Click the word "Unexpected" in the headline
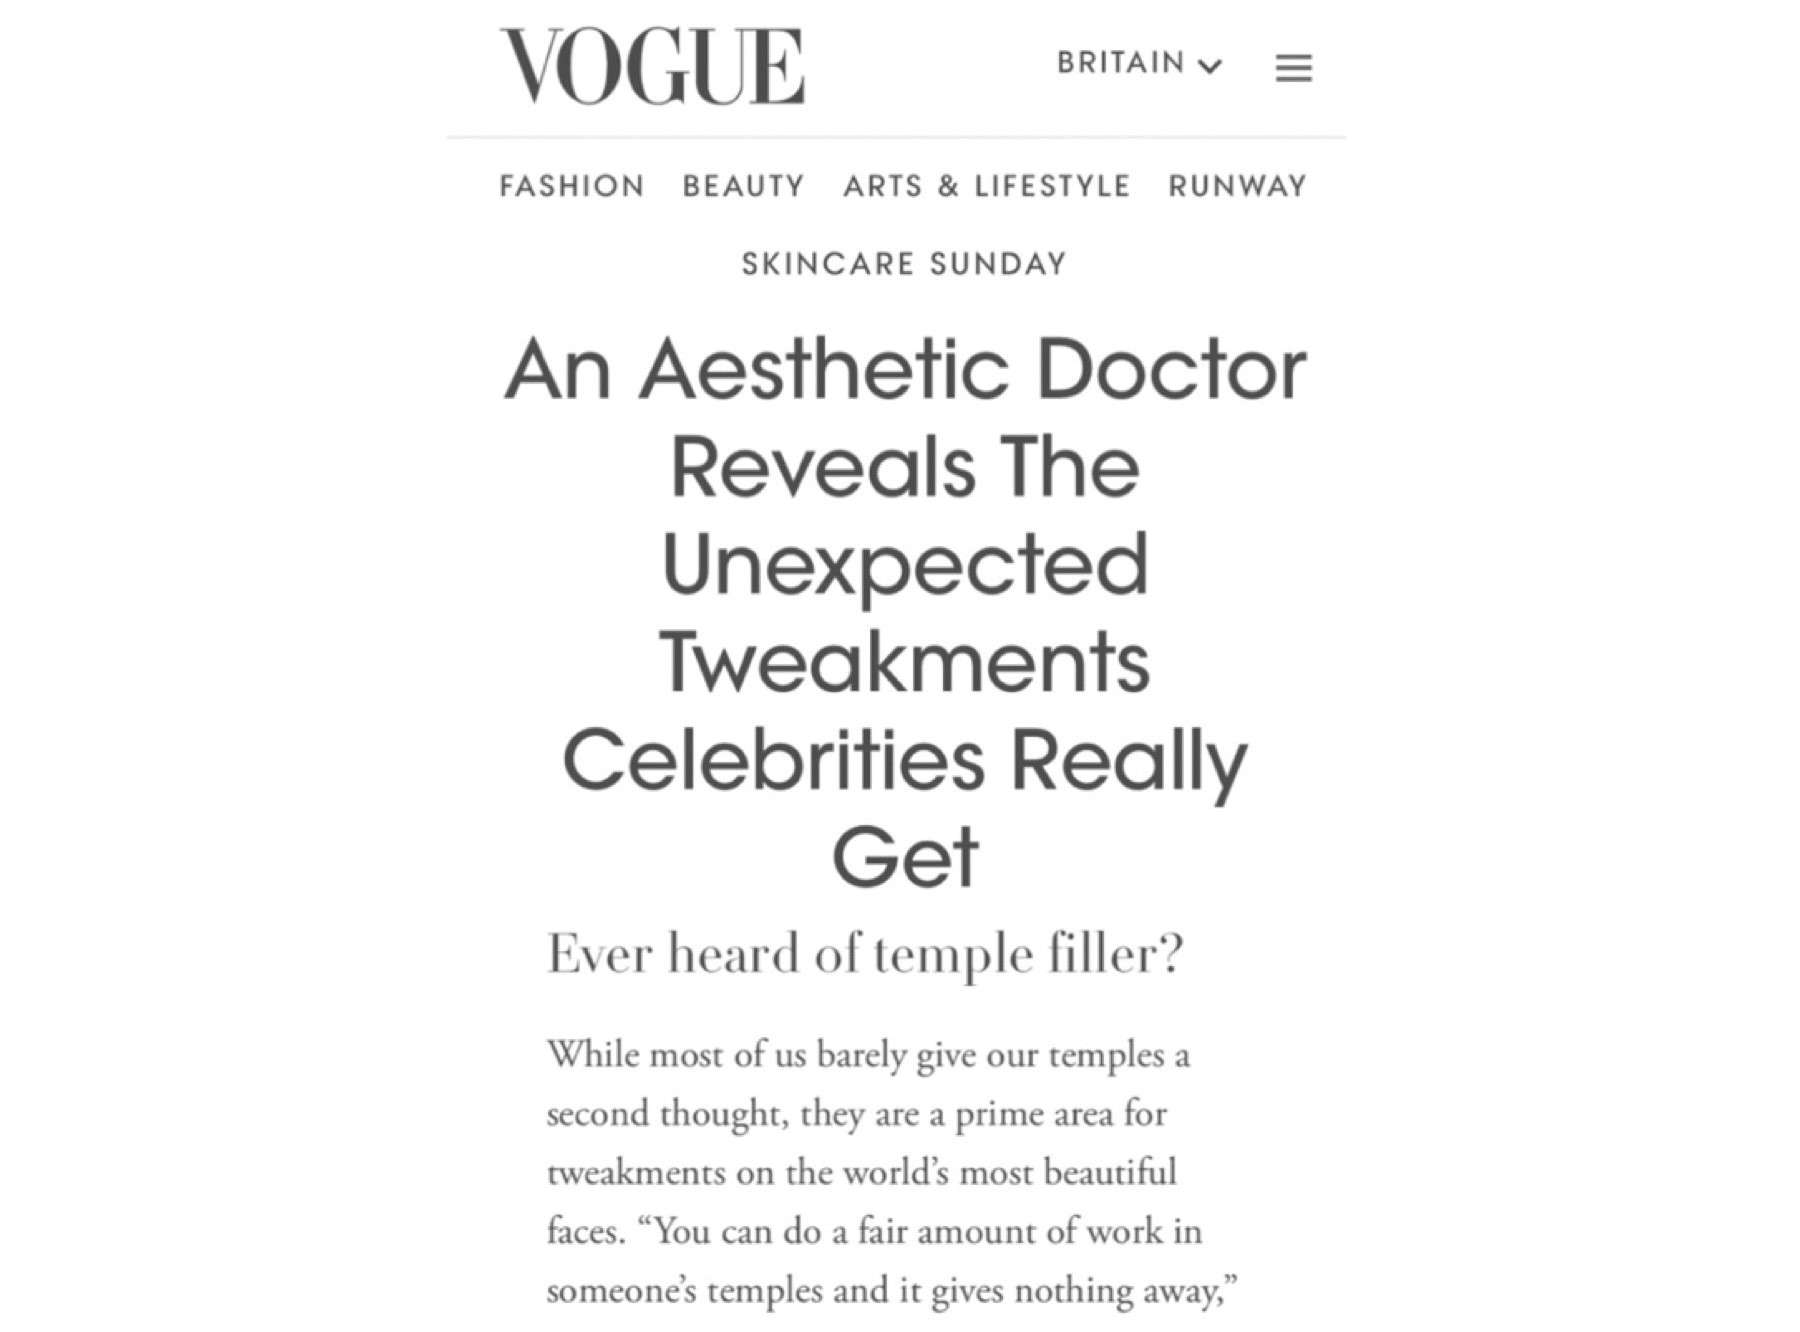 pos(904,565)
